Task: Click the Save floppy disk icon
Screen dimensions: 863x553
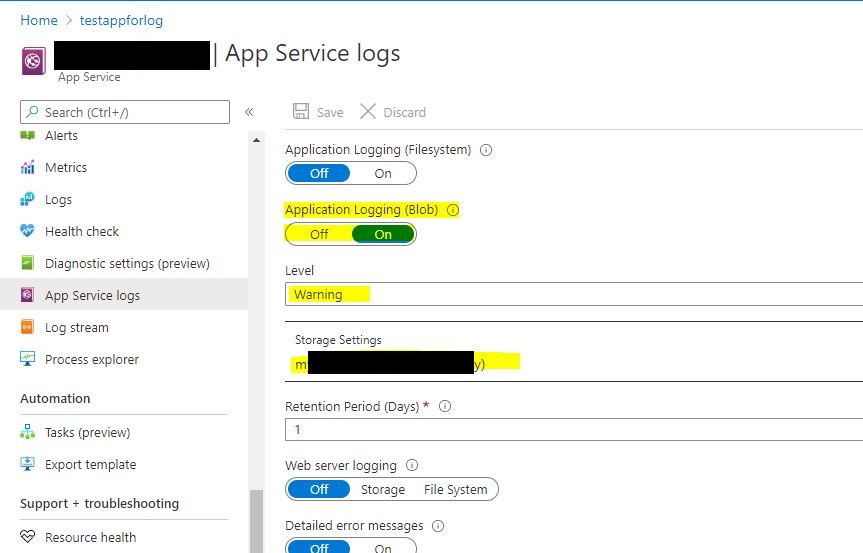Action: [301, 111]
